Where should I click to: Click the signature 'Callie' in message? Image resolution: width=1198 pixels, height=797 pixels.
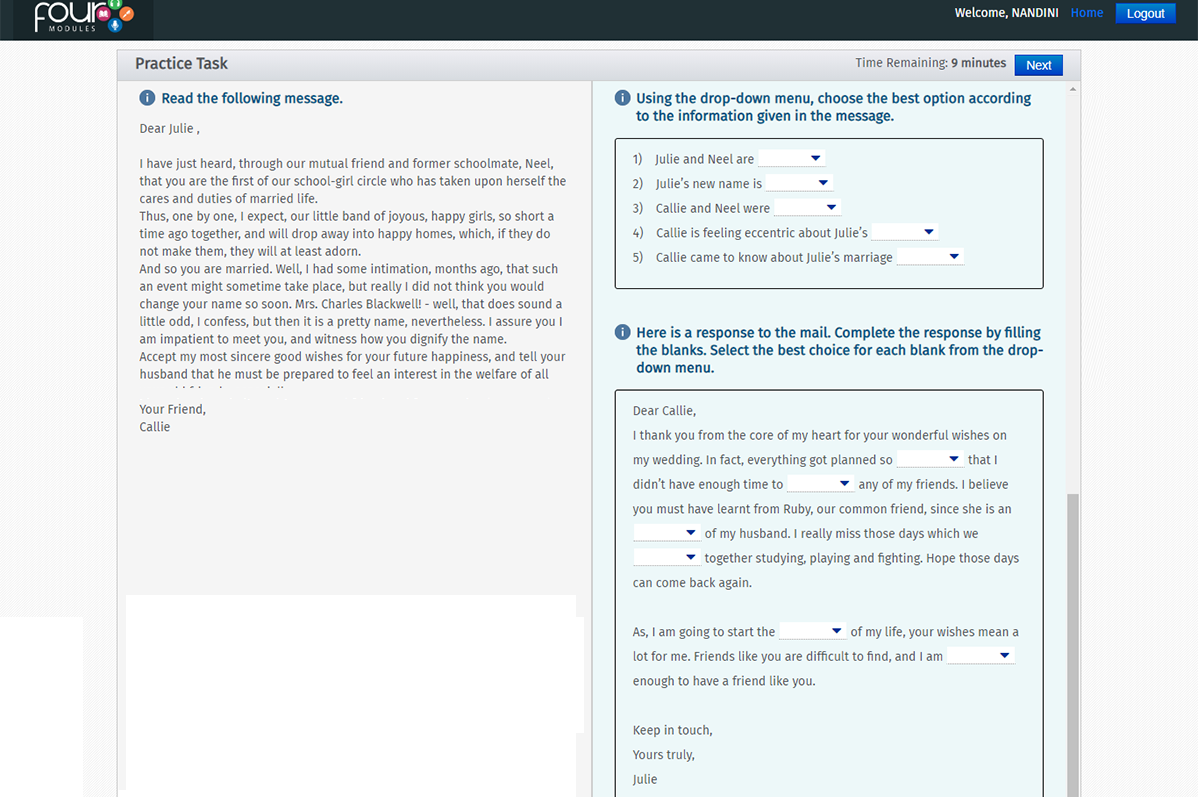154,426
